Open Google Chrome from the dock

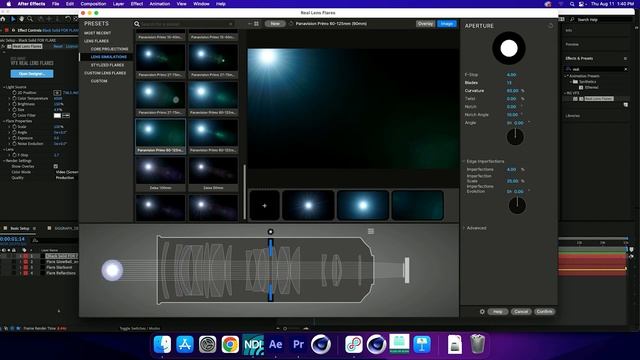(230, 344)
